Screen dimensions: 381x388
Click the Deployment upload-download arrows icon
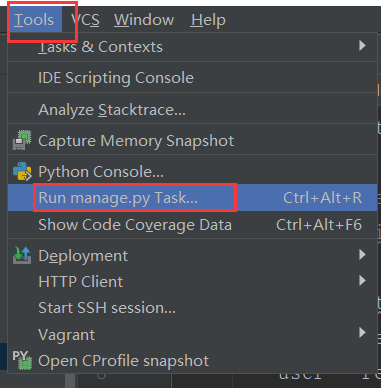(x=22, y=255)
